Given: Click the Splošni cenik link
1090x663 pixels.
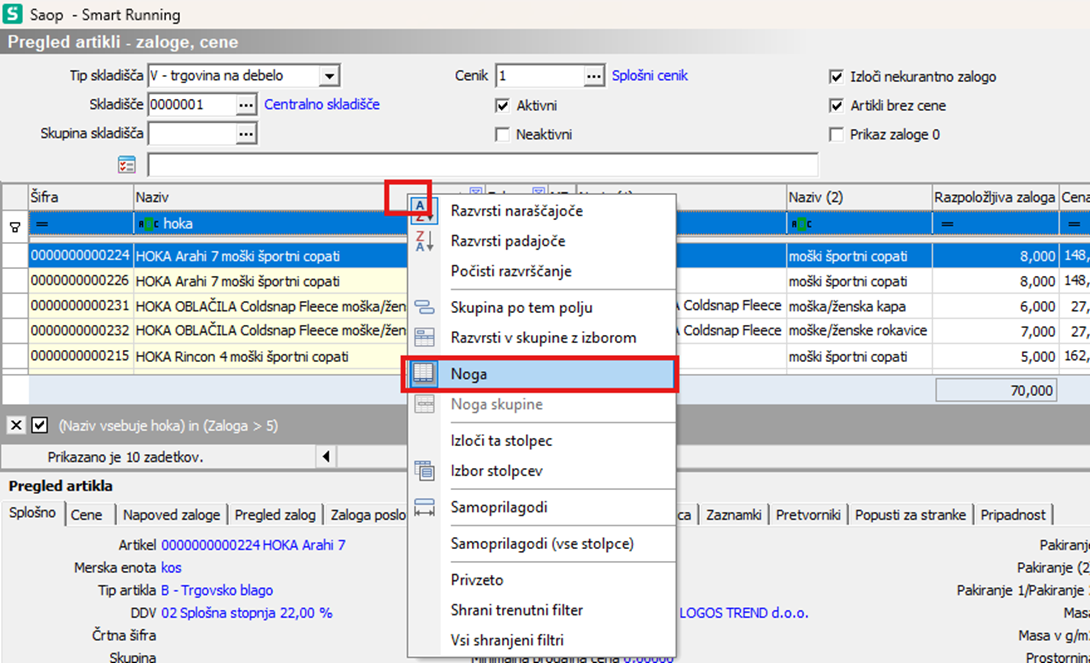Looking at the screenshot, I should pyautogui.click(x=649, y=76).
